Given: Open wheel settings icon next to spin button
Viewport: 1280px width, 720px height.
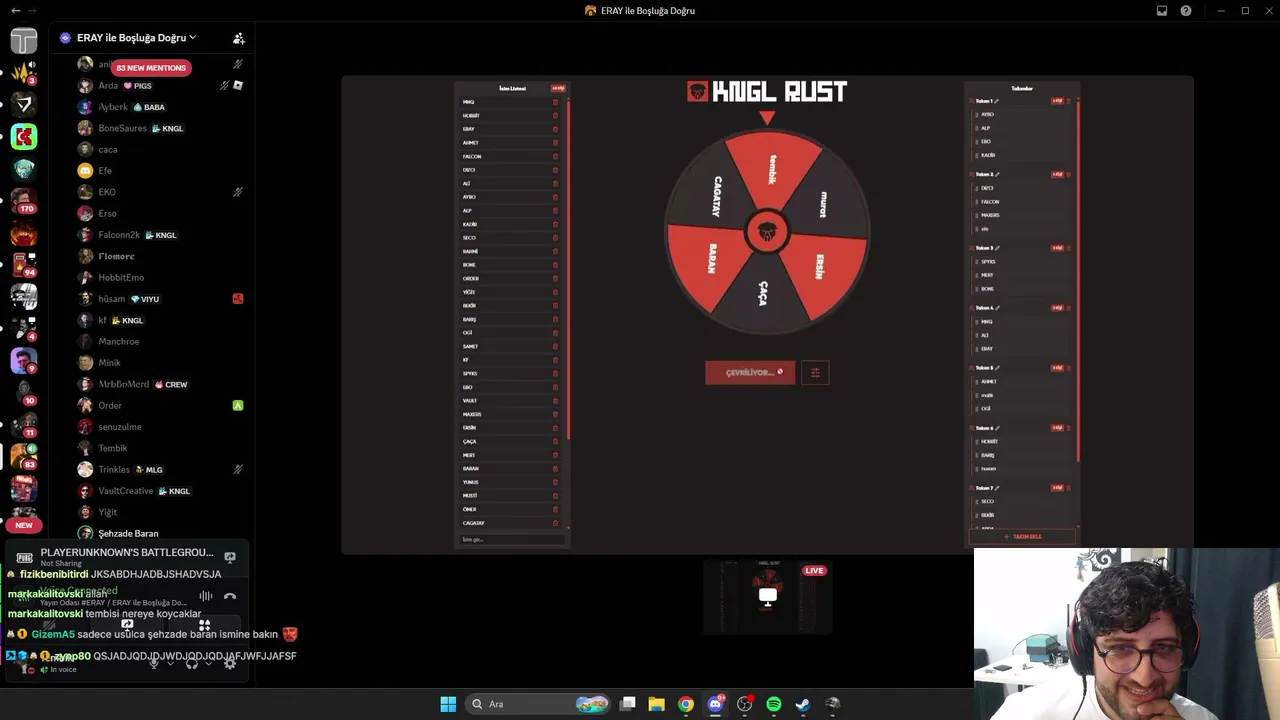Looking at the screenshot, I should coord(815,373).
